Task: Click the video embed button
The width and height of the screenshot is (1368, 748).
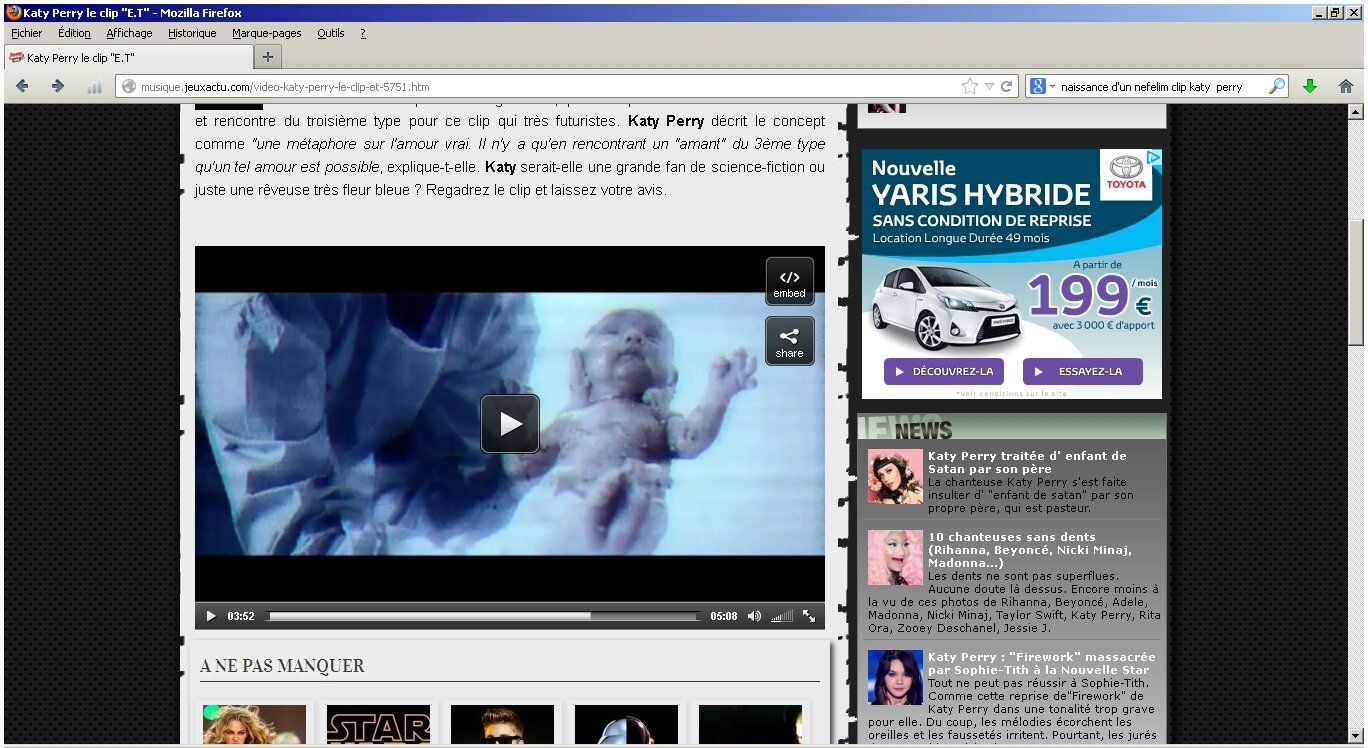Action: coord(789,282)
